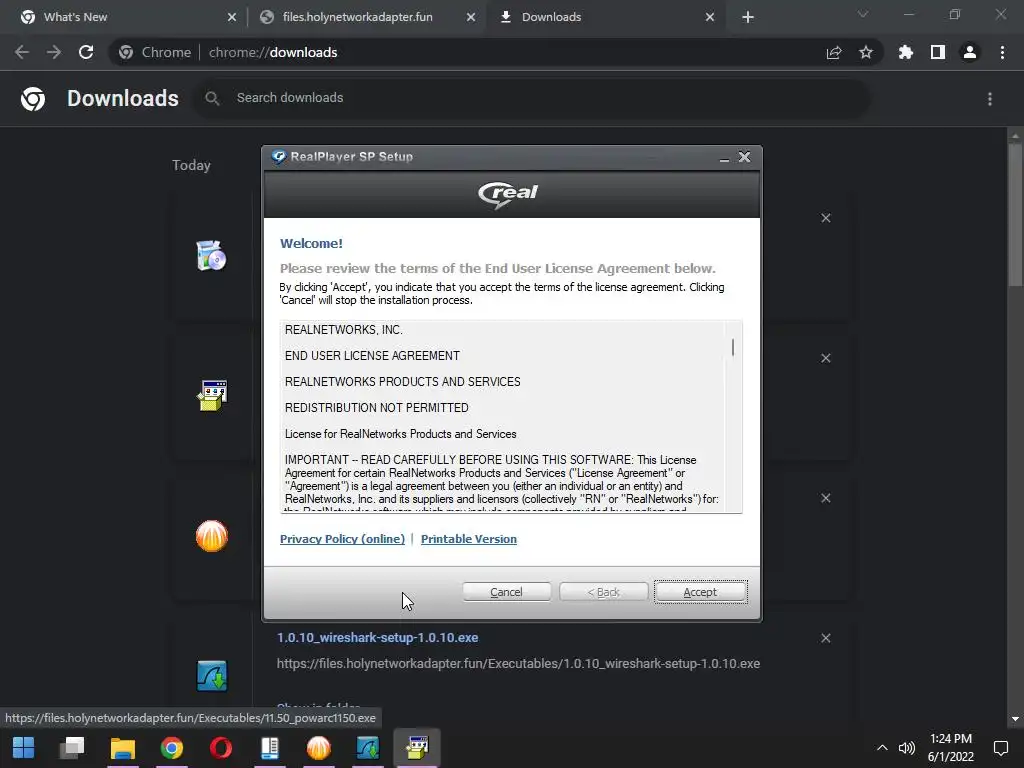Toggle the Chrome side panel
The height and width of the screenshot is (768, 1024).
click(x=938, y=52)
